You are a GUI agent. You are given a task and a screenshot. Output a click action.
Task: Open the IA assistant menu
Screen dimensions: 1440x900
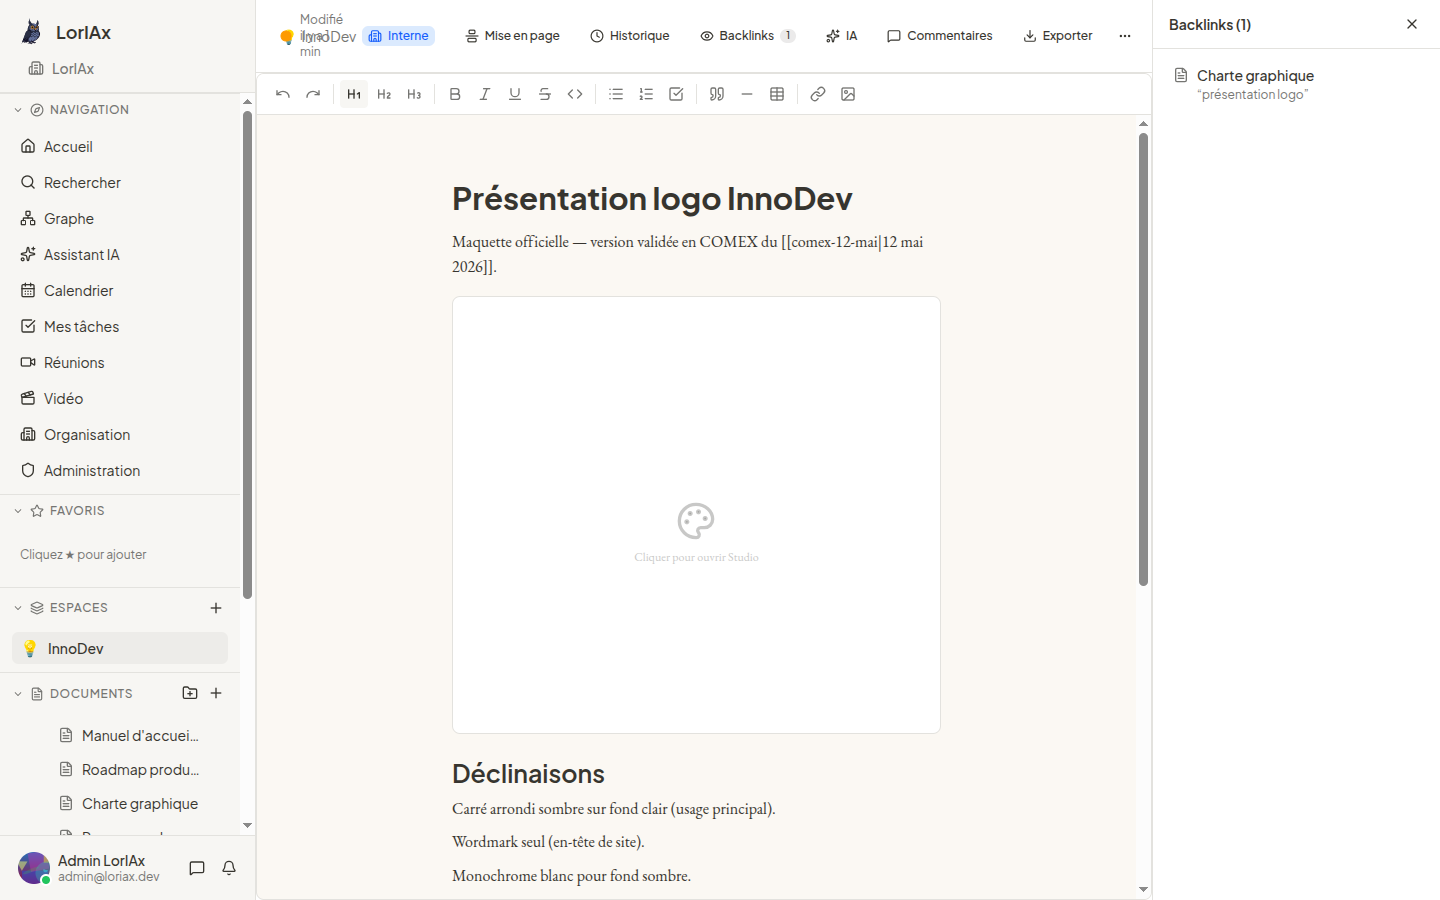coord(842,36)
